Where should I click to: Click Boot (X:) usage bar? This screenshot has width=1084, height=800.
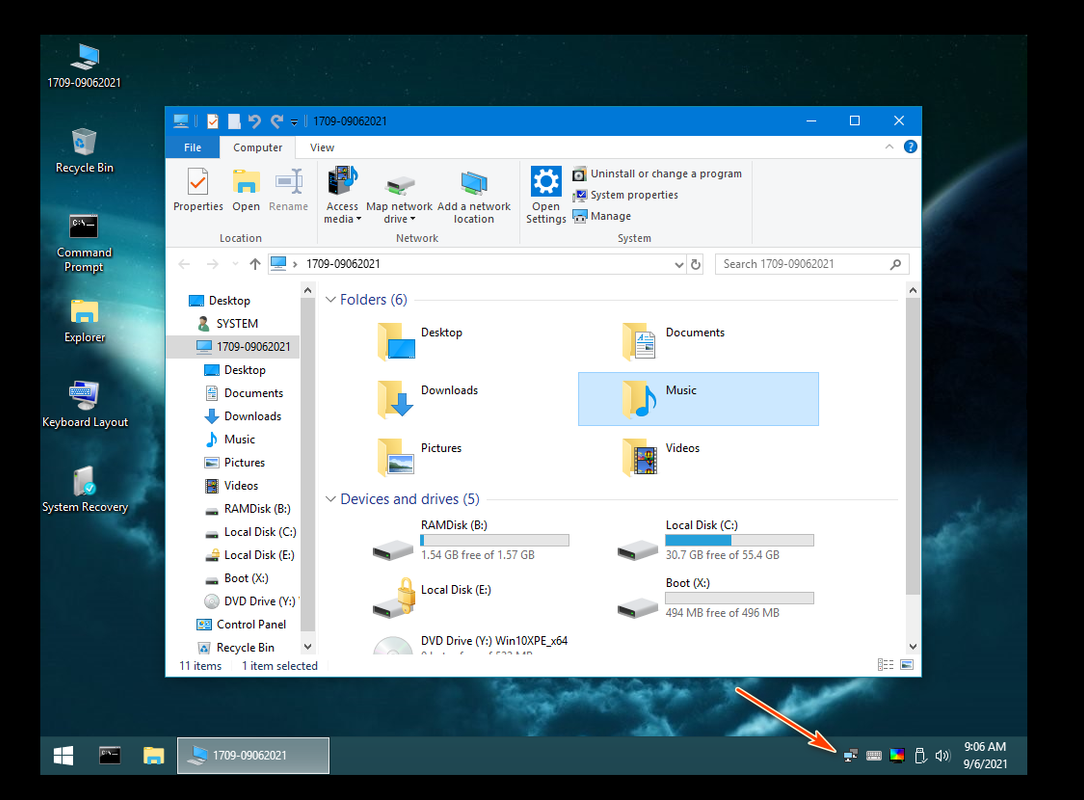click(739, 598)
